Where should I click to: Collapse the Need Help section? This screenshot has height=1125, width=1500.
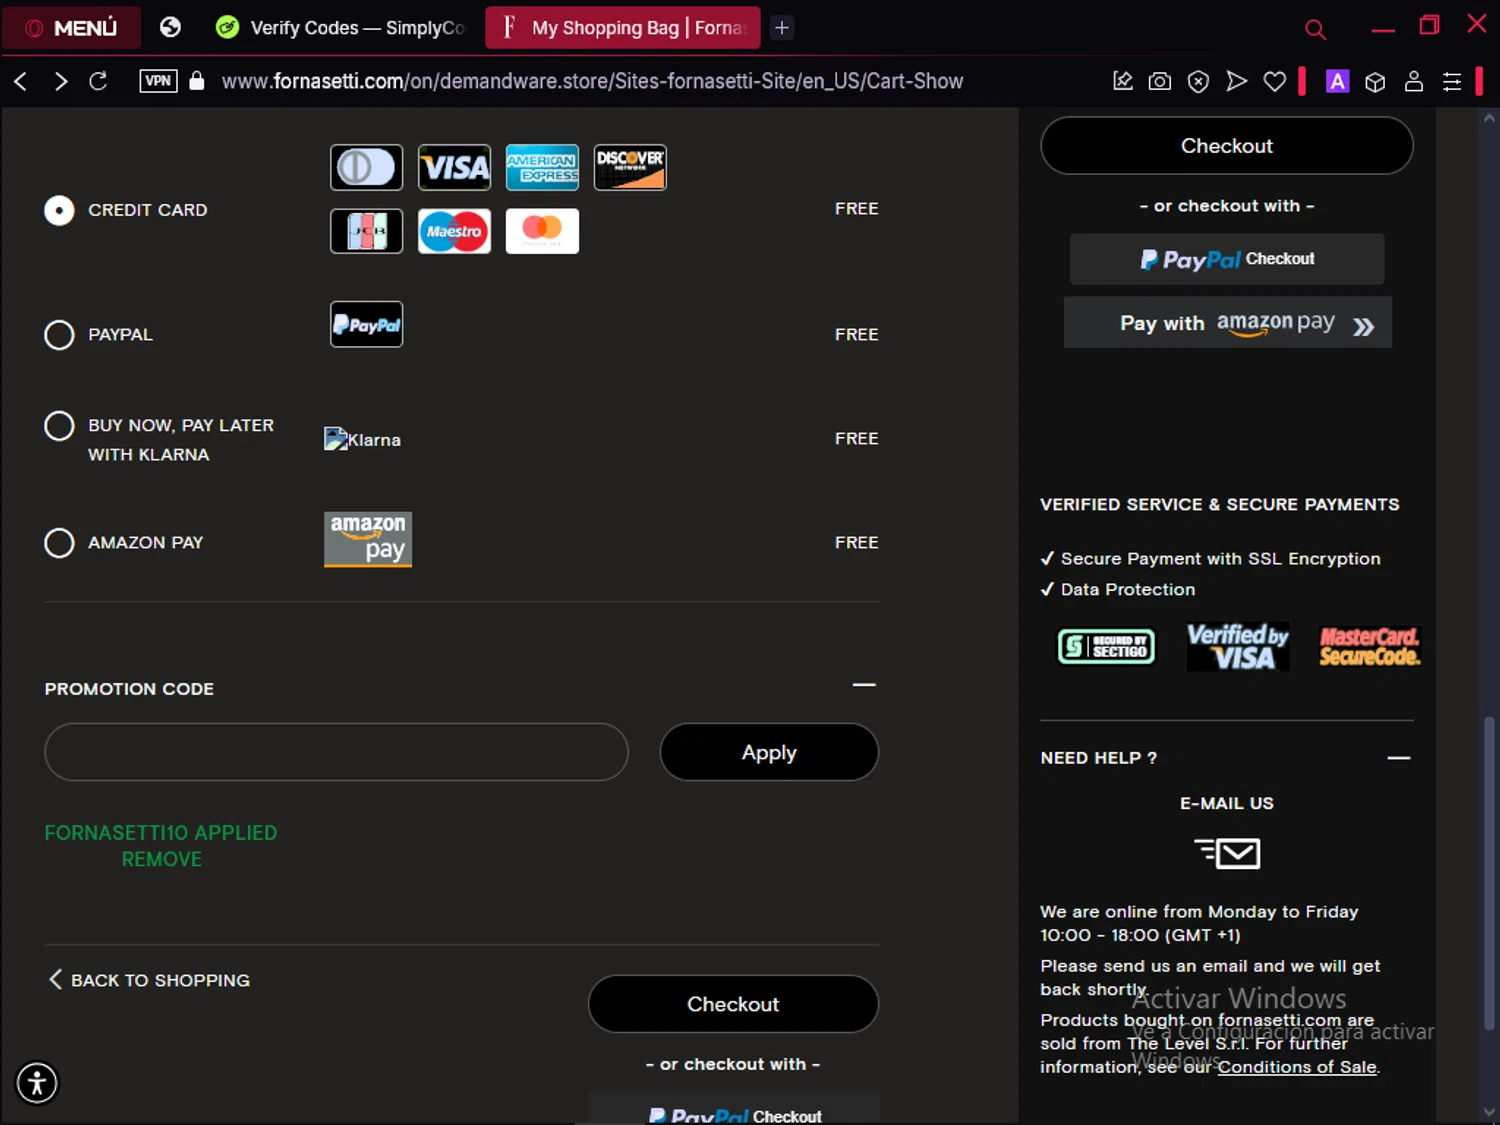1399,758
